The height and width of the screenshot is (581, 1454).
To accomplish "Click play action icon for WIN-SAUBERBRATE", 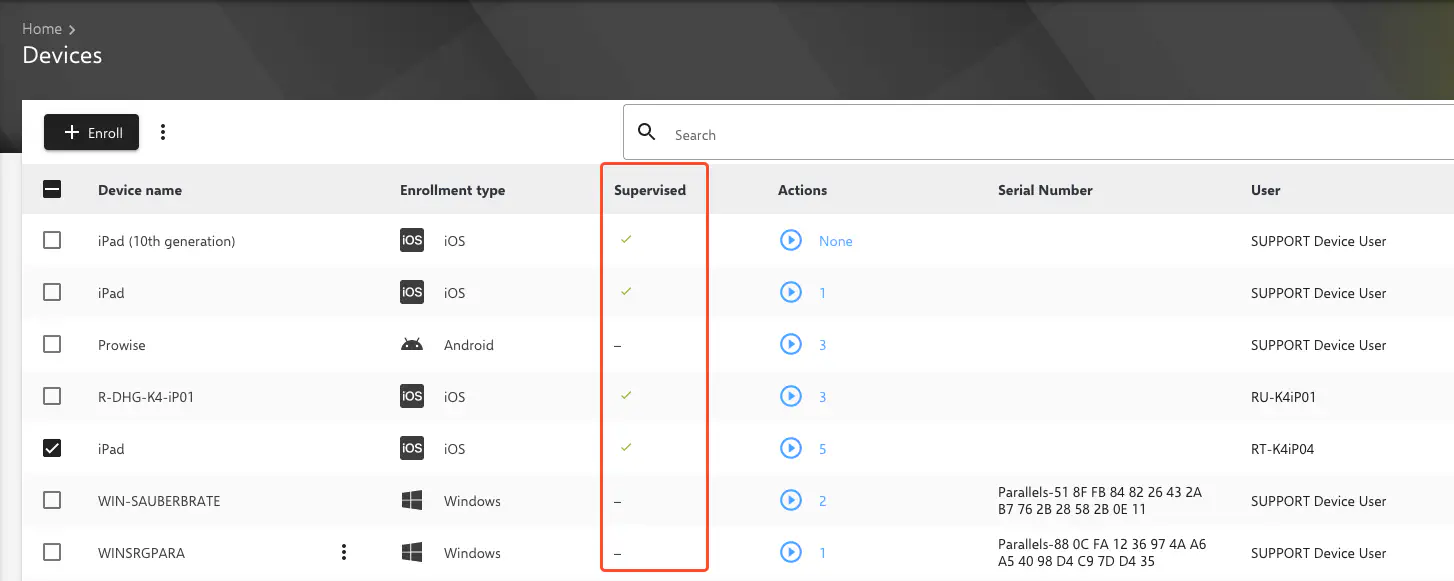I will tap(790, 501).
